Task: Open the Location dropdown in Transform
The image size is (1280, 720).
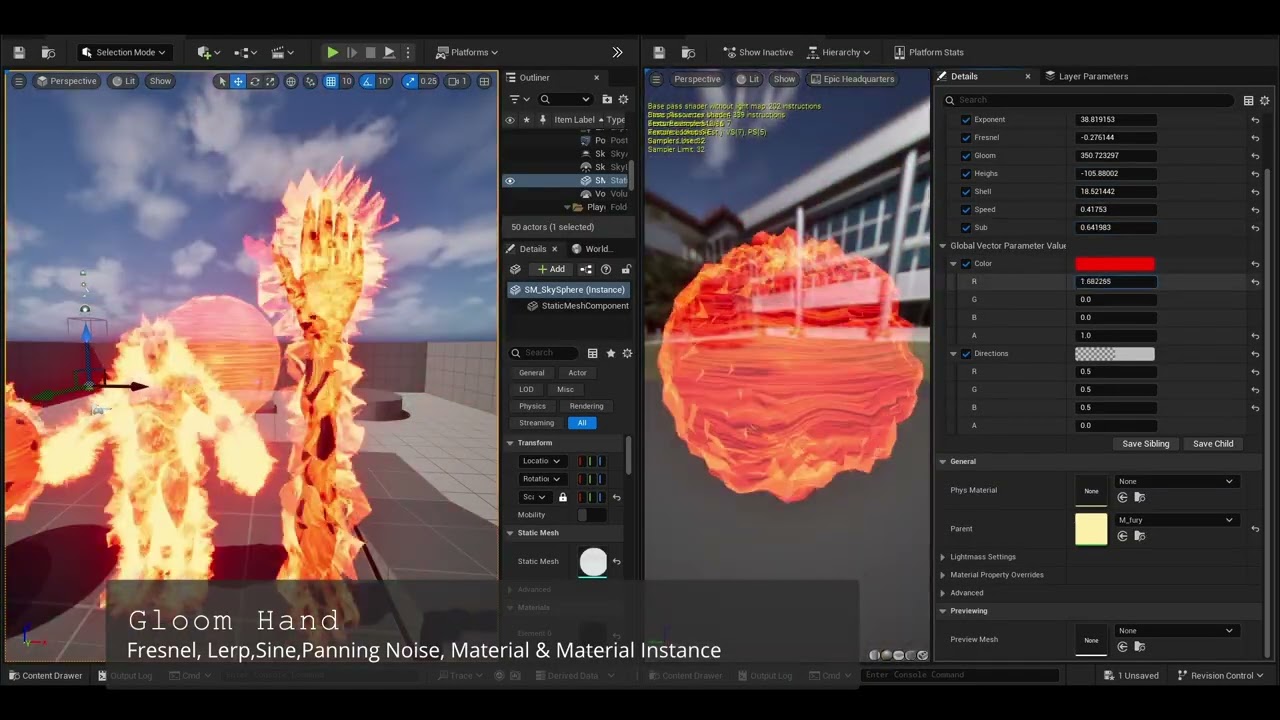Action: tap(542, 461)
